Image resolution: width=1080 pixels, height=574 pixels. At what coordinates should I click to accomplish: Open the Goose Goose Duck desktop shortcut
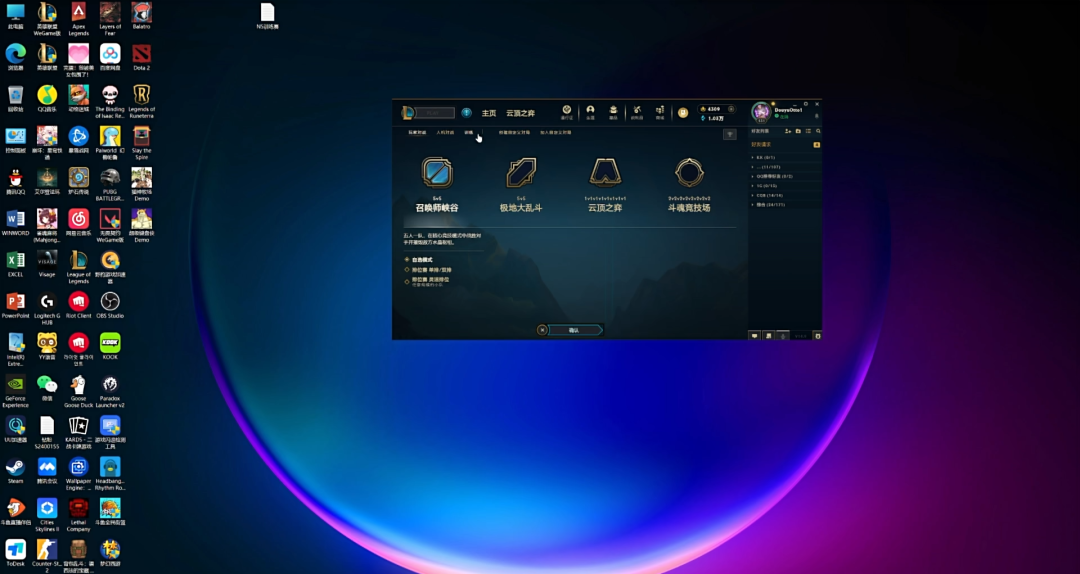79,391
